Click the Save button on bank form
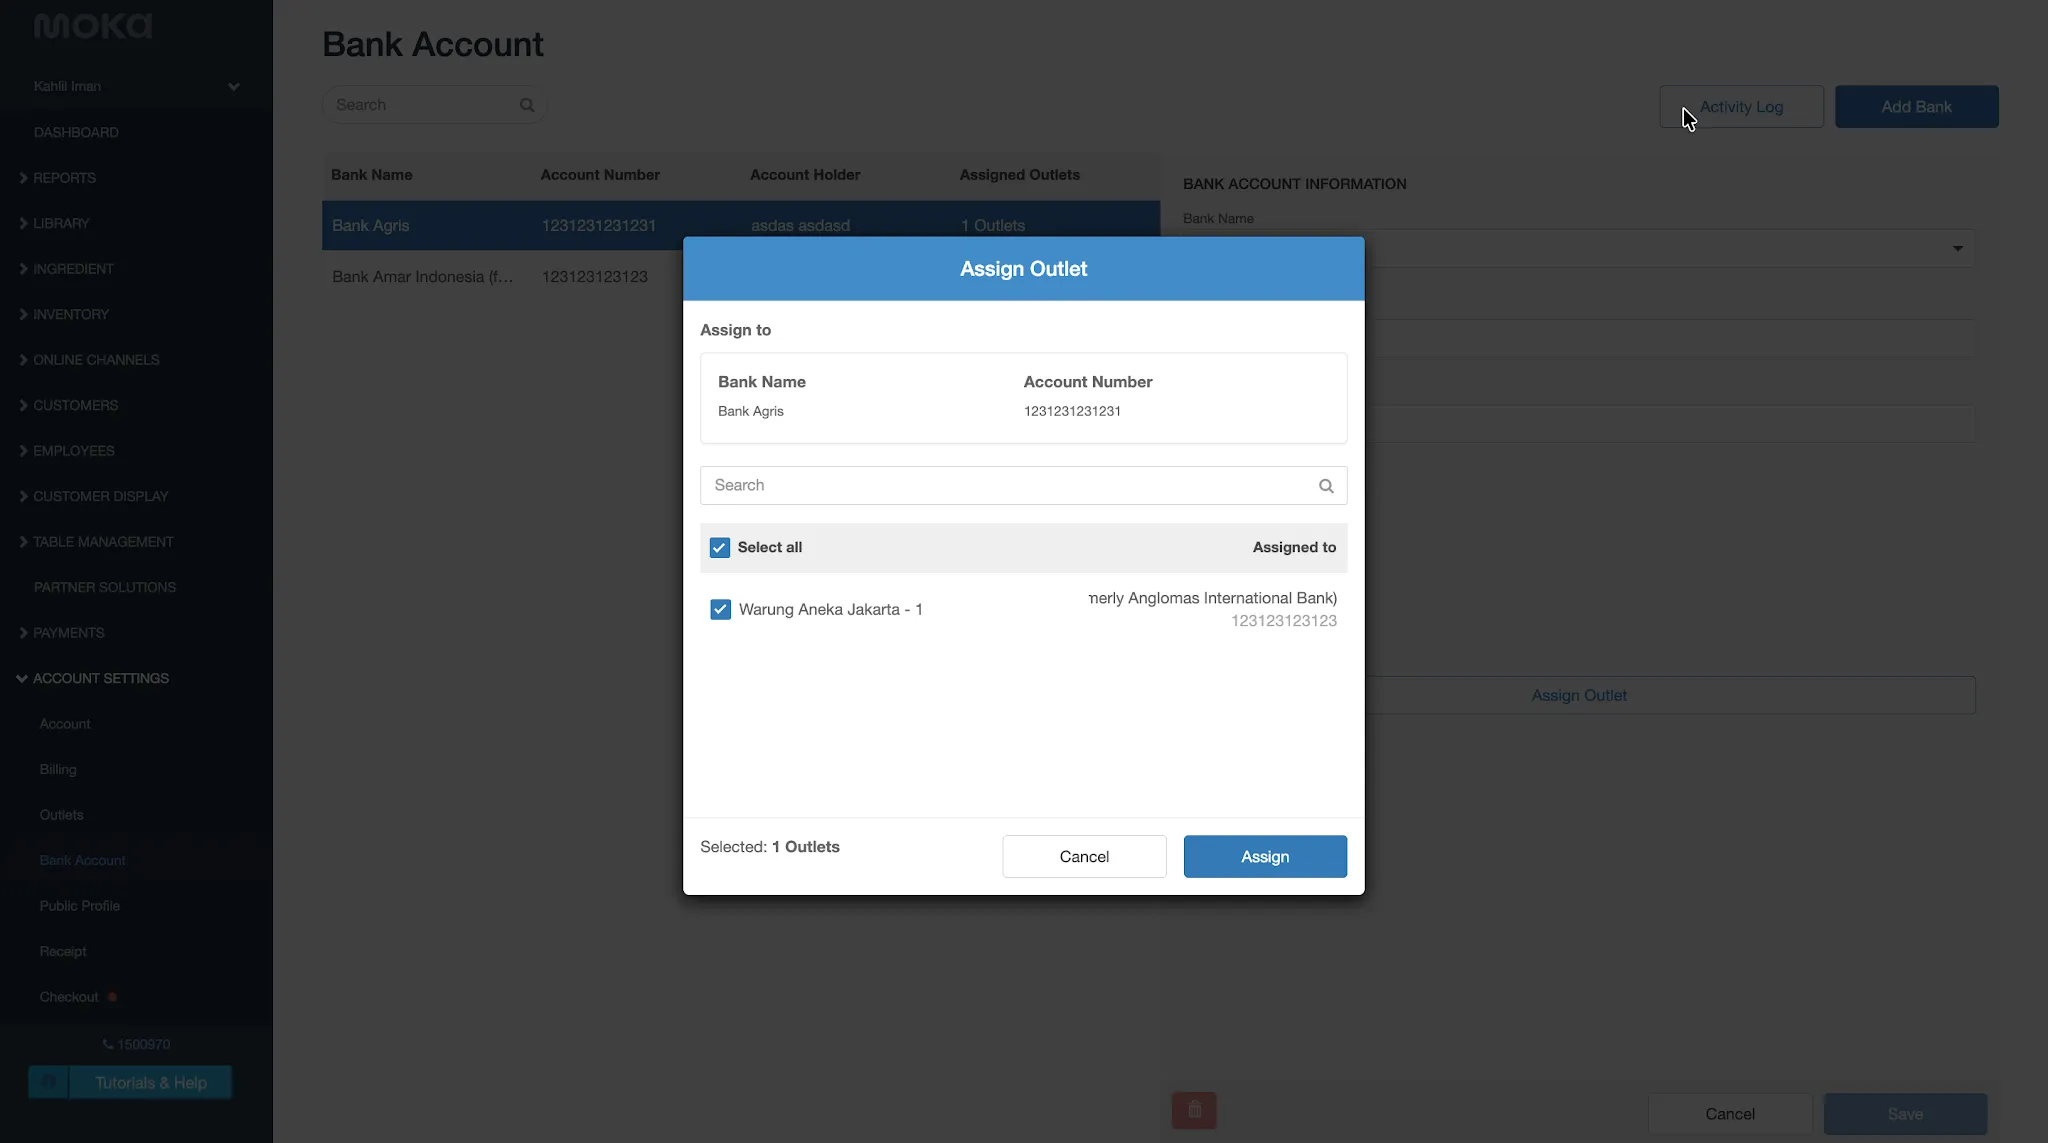Screen dimensions: 2048x1143 pos(1905,1114)
